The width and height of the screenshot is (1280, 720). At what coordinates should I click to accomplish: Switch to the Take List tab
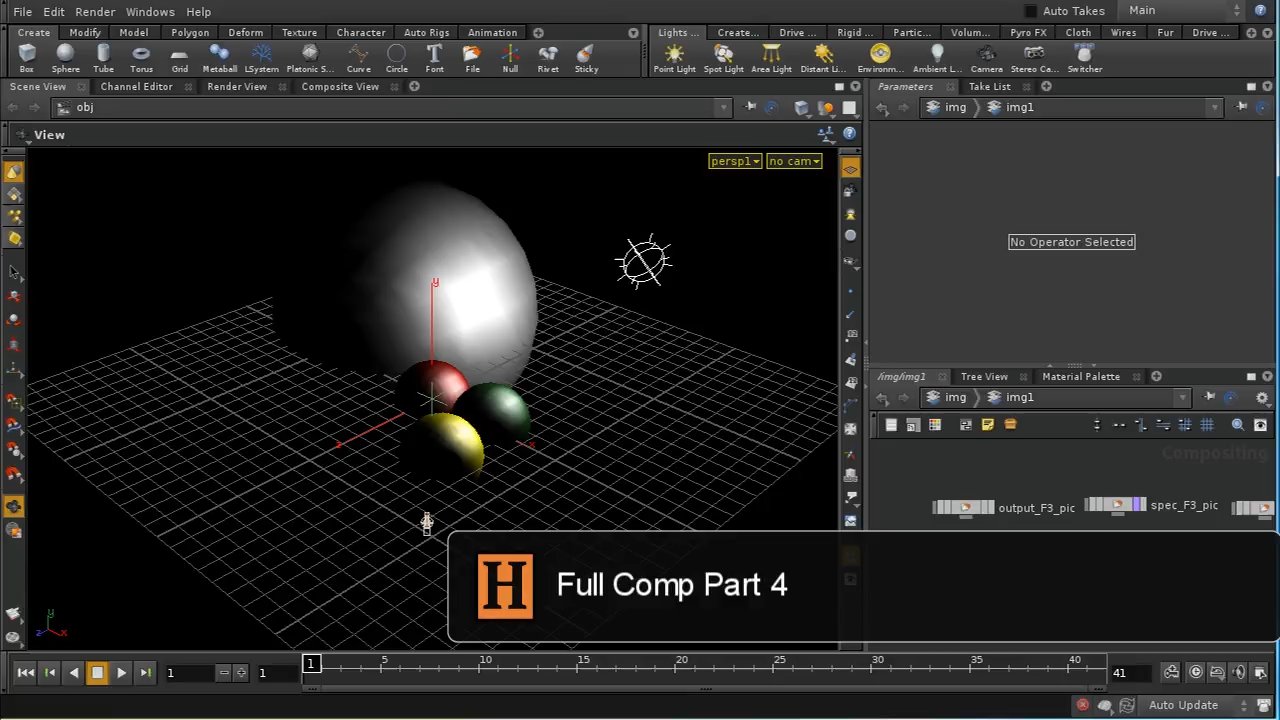pos(989,86)
